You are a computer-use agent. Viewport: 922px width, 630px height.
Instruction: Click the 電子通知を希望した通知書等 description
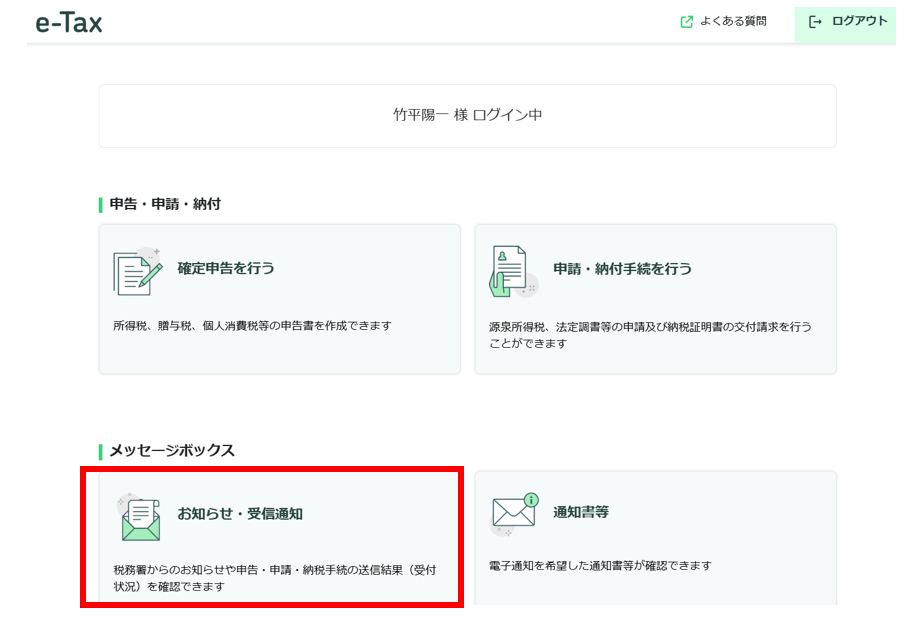pos(600,565)
